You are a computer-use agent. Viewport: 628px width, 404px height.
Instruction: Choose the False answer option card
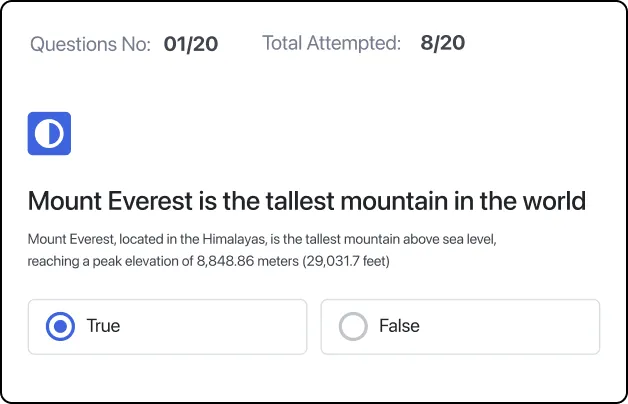[460, 327]
